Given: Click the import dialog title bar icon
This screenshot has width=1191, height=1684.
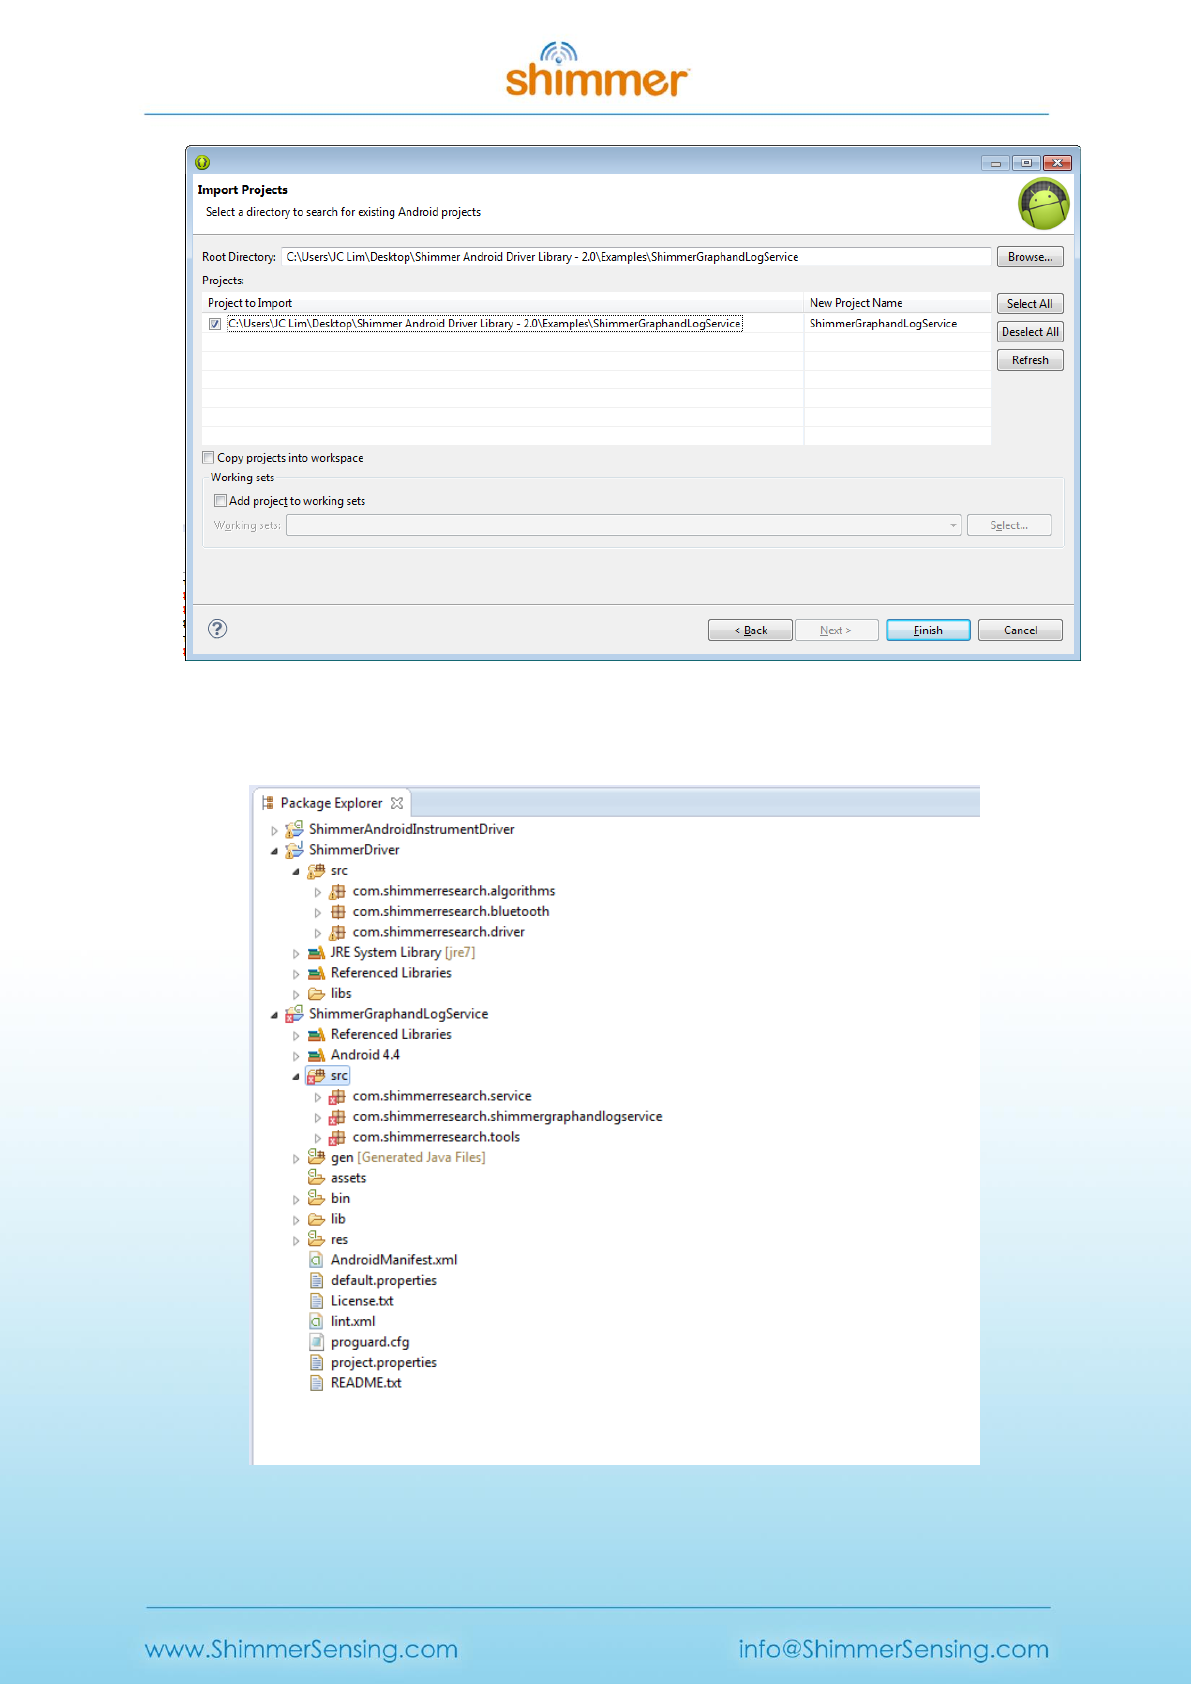Looking at the screenshot, I should (x=202, y=162).
